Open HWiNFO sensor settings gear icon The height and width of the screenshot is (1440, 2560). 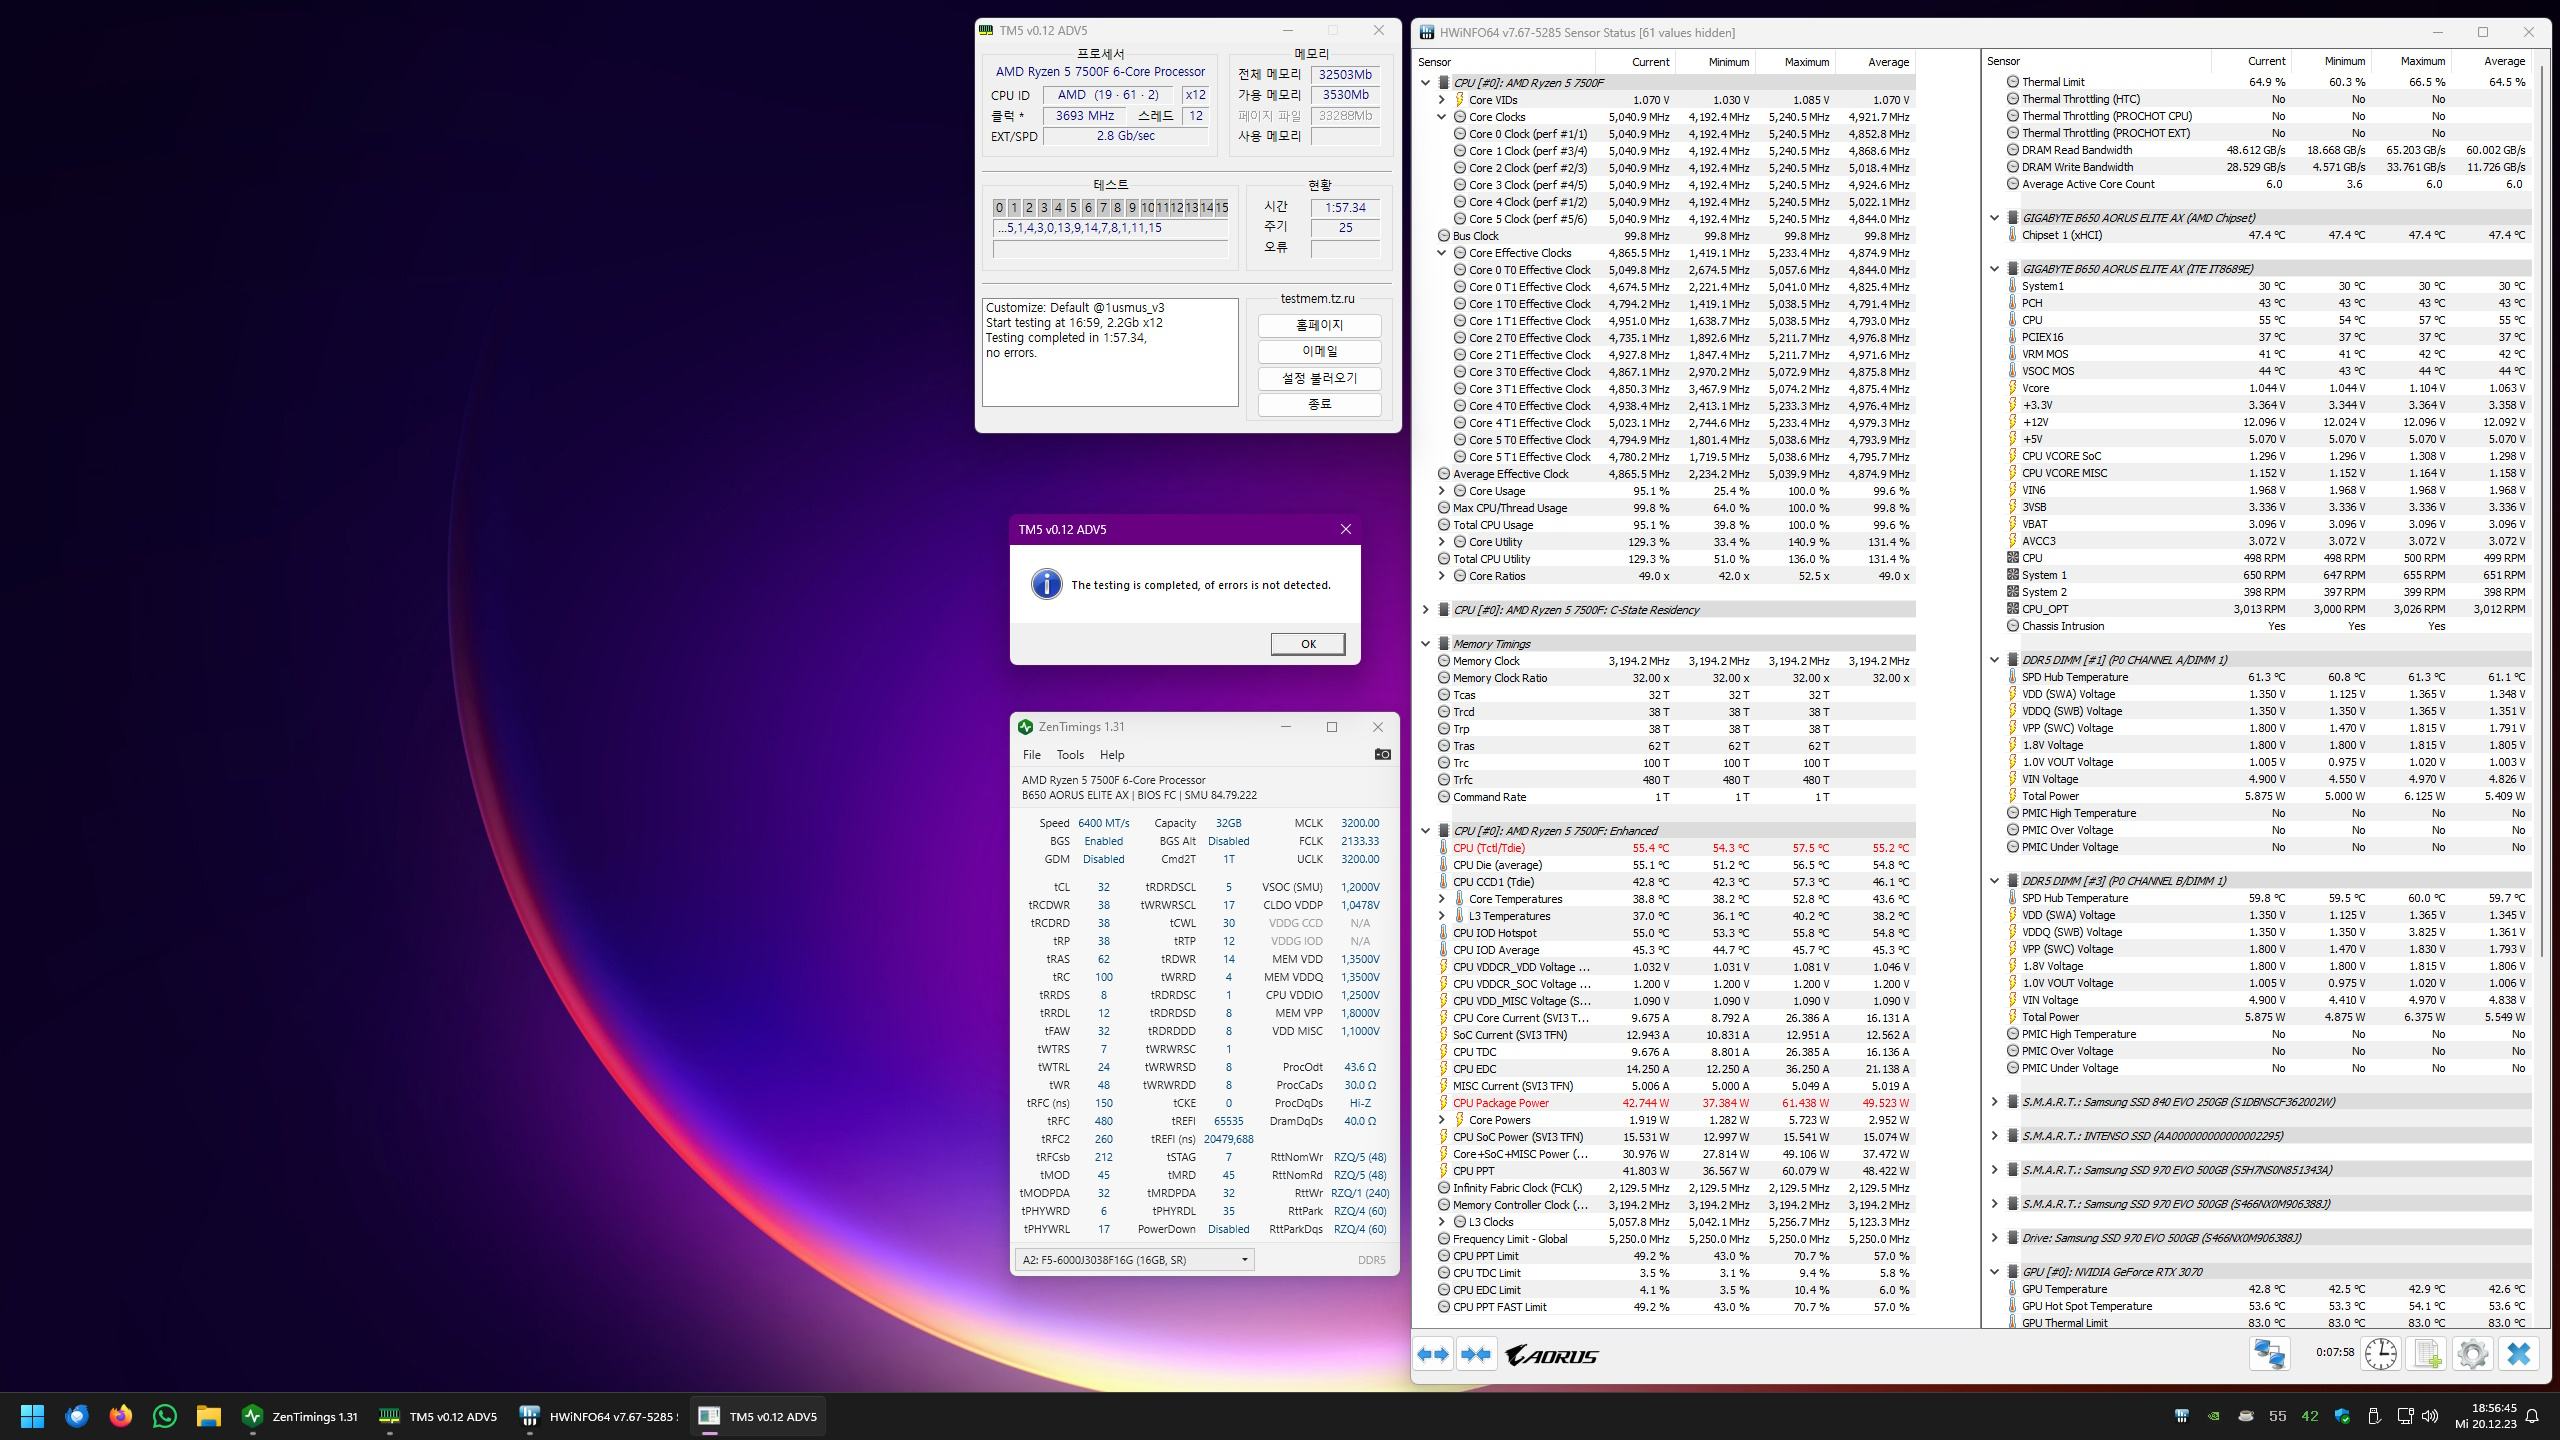click(x=2472, y=1354)
